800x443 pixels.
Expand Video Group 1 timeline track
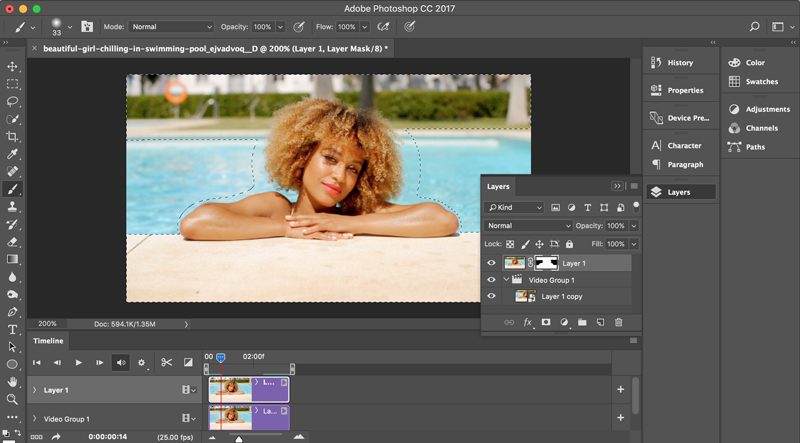coord(34,419)
